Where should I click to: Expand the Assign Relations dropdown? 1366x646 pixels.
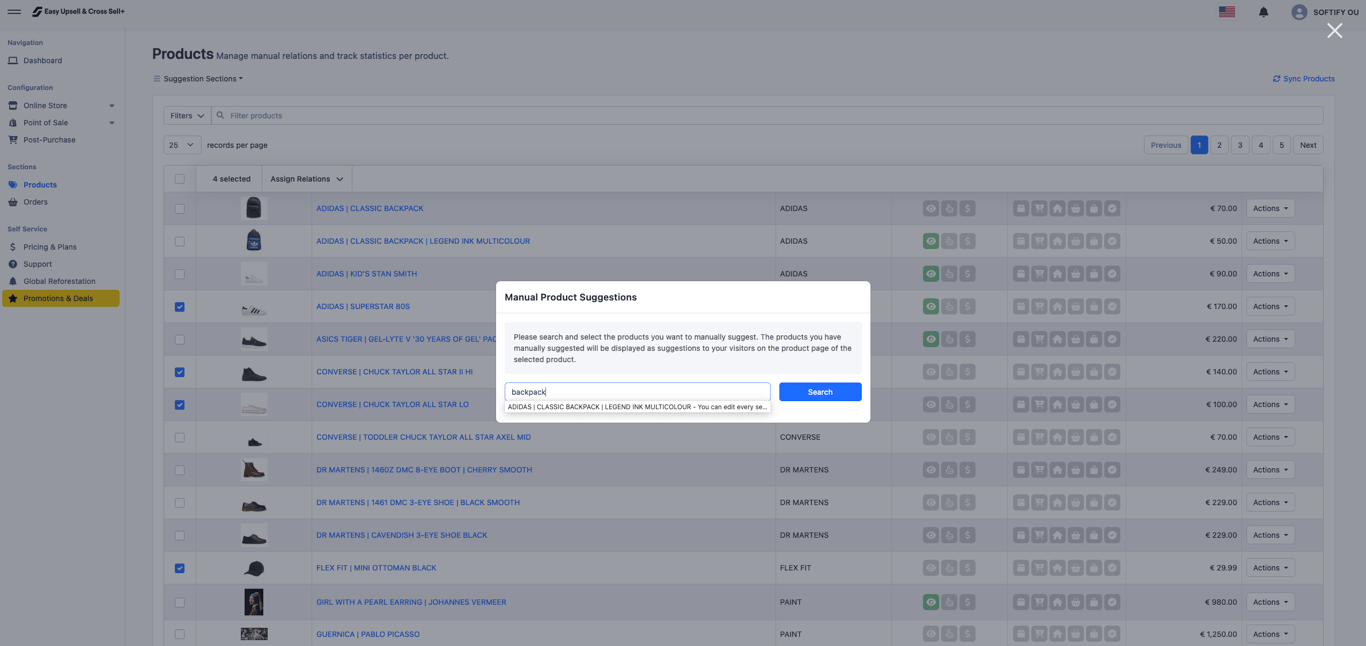coord(307,179)
